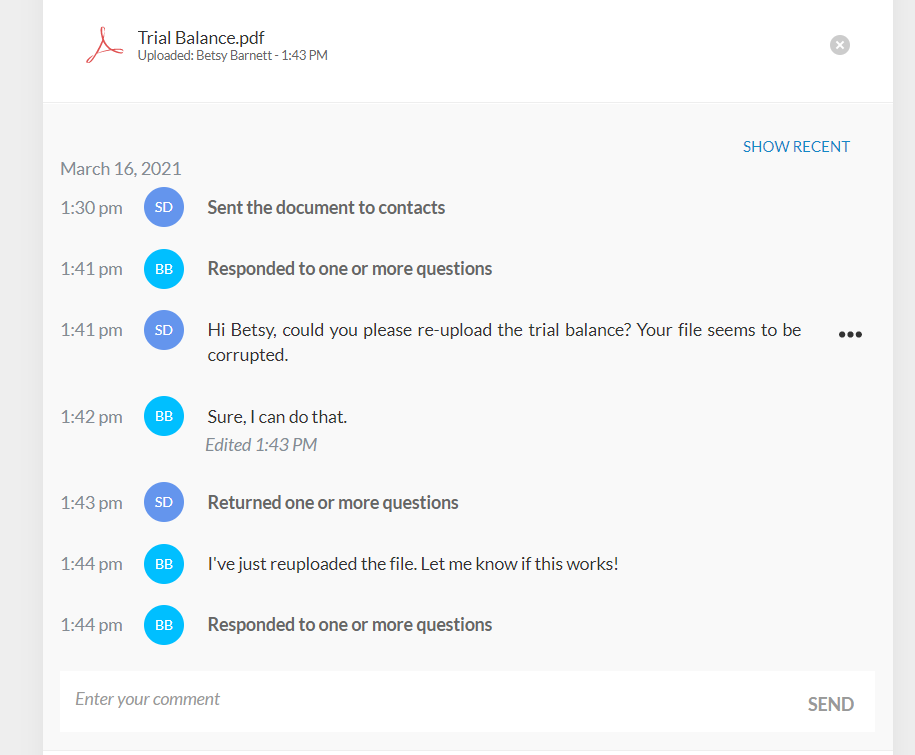The height and width of the screenshot is (755, 915).
Task: Click the SD avatar next to 1:30 pm
Action: [163, 207]
